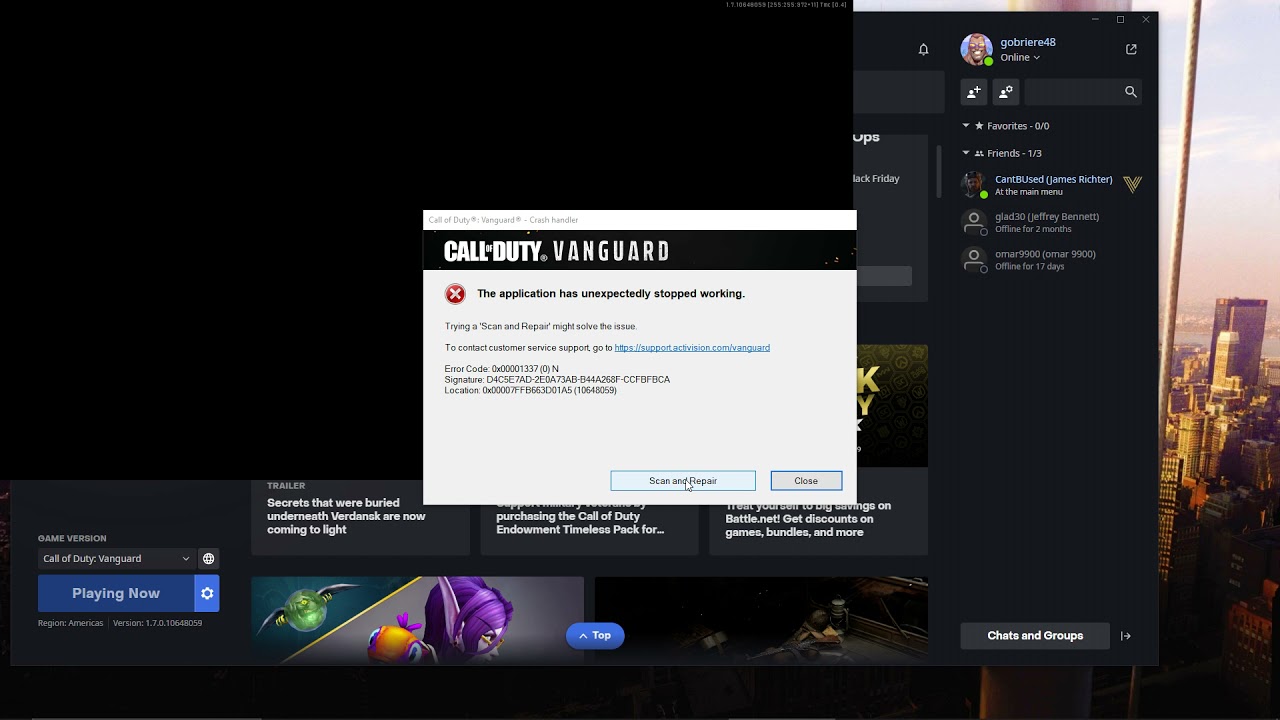Click the colorful character banner thumbnail
The width and height of the screenshot is (1280, 720).
click(417, 620)
